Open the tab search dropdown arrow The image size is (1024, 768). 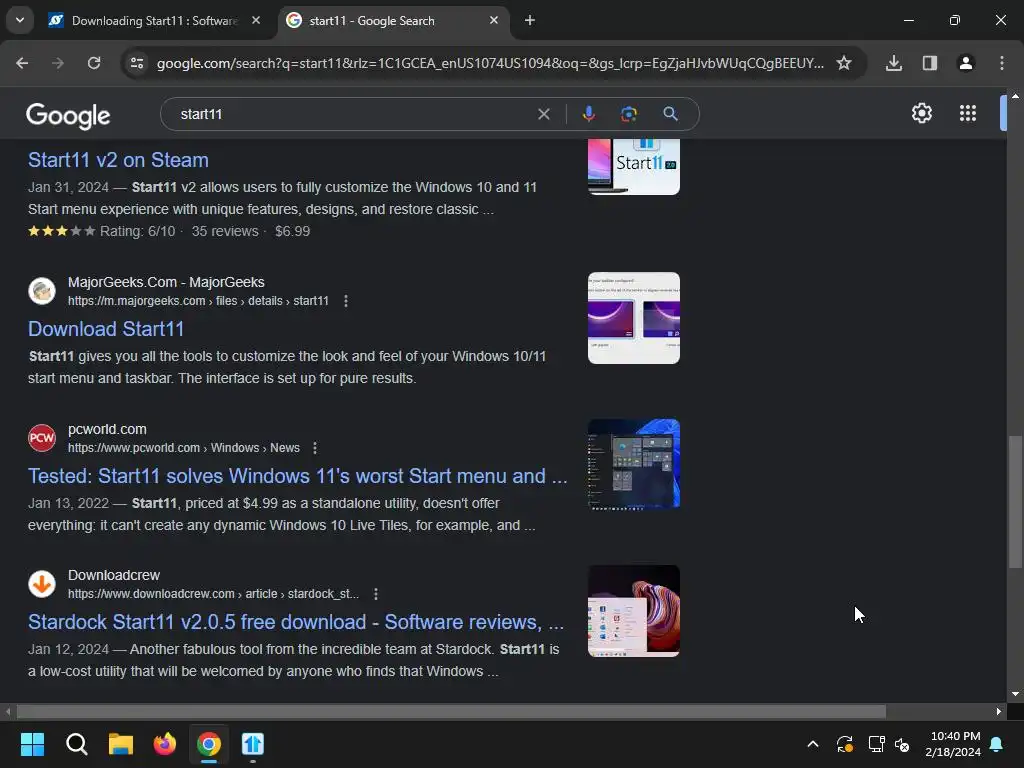(20, 20)
